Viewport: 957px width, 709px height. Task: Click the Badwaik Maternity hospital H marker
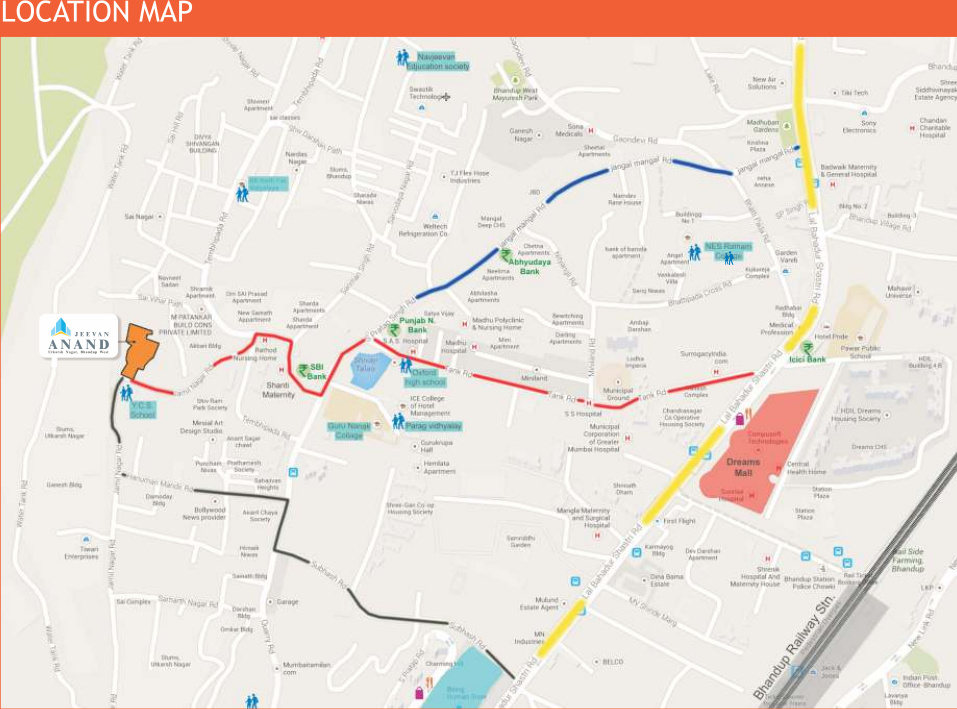click(x=832, y=184)
